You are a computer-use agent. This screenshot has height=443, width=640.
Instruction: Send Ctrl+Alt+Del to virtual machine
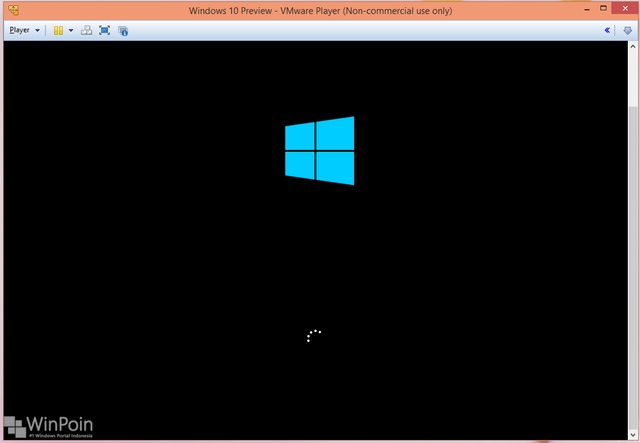click(x=86, y=30)
